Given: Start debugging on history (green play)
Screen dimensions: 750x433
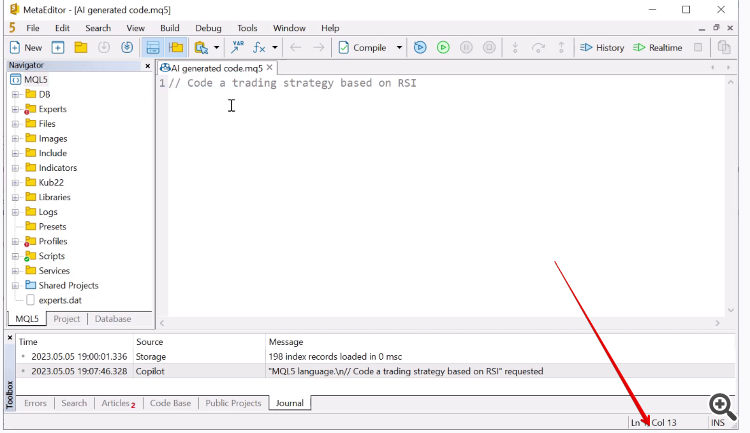Looking at the screenshot, I should (443, 47).
